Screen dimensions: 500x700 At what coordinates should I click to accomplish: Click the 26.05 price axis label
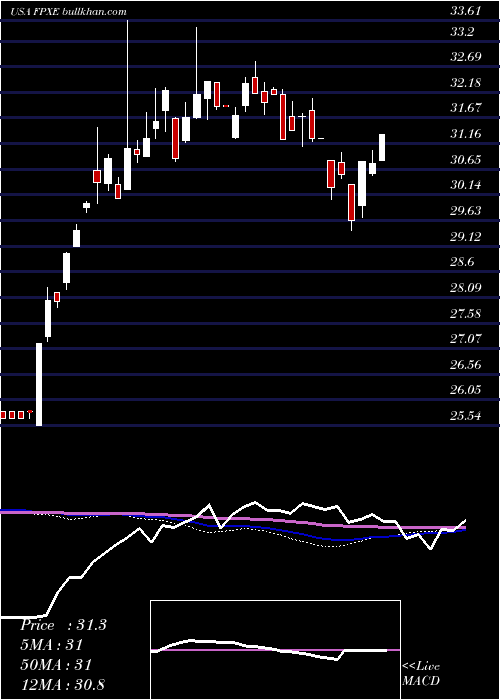click(466, 390)
